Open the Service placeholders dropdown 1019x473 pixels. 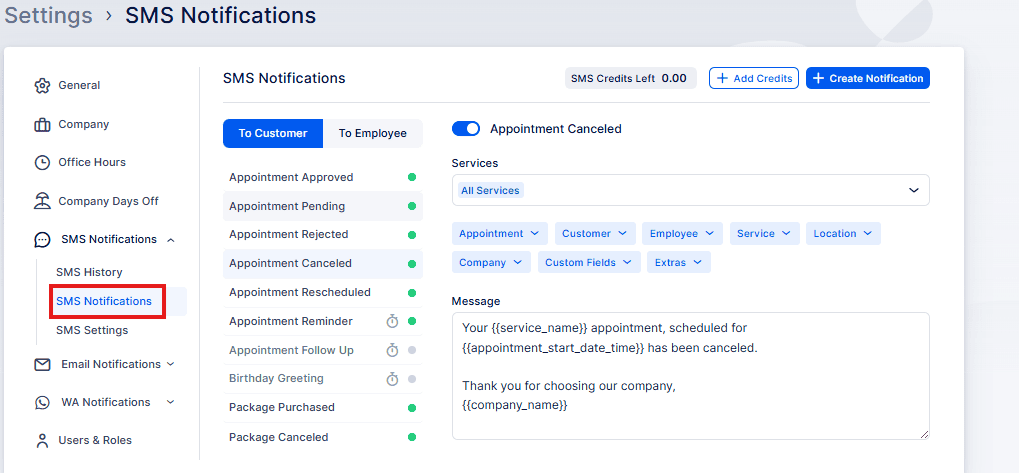coord(764,233)
